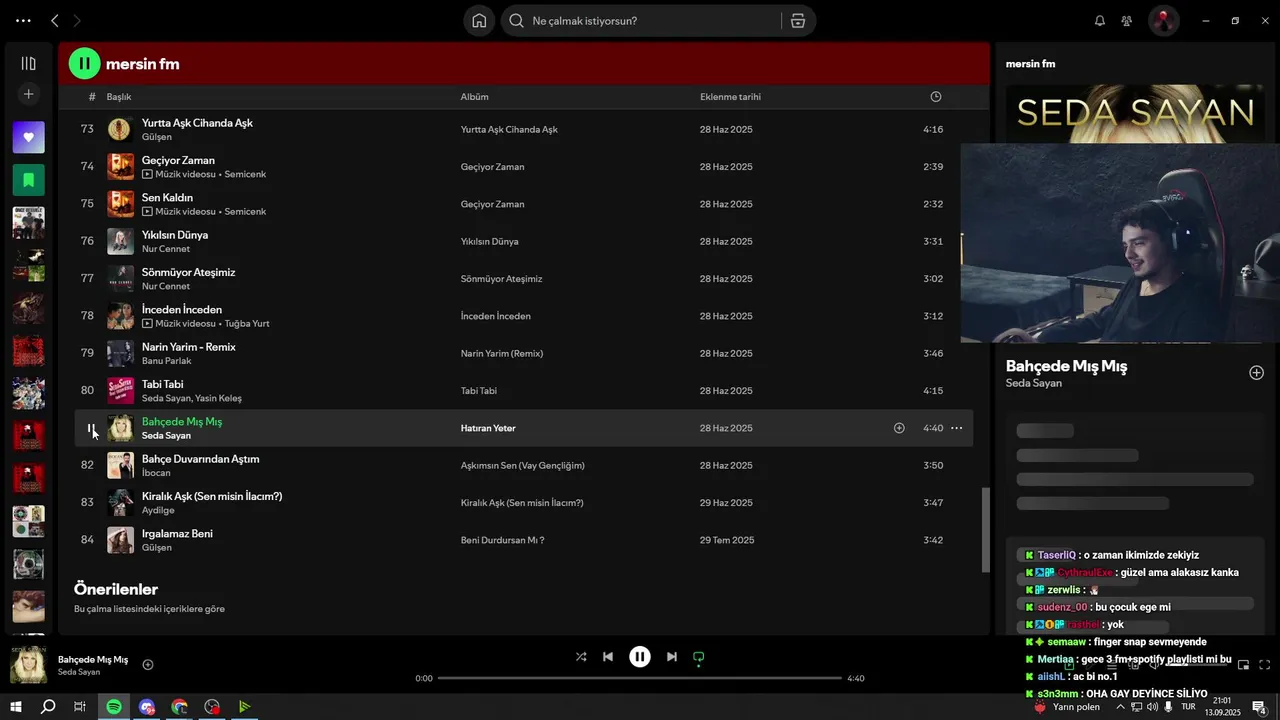Click now-playing album cover in bottom bar

pyautogui.click(x=28, y=665)
